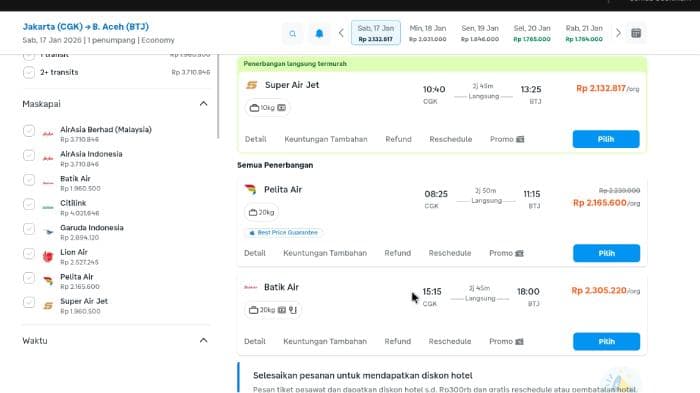This screenshot has width=700, height=393.
Task: Collapse the Waktu filter section
Action: [204, 340]
